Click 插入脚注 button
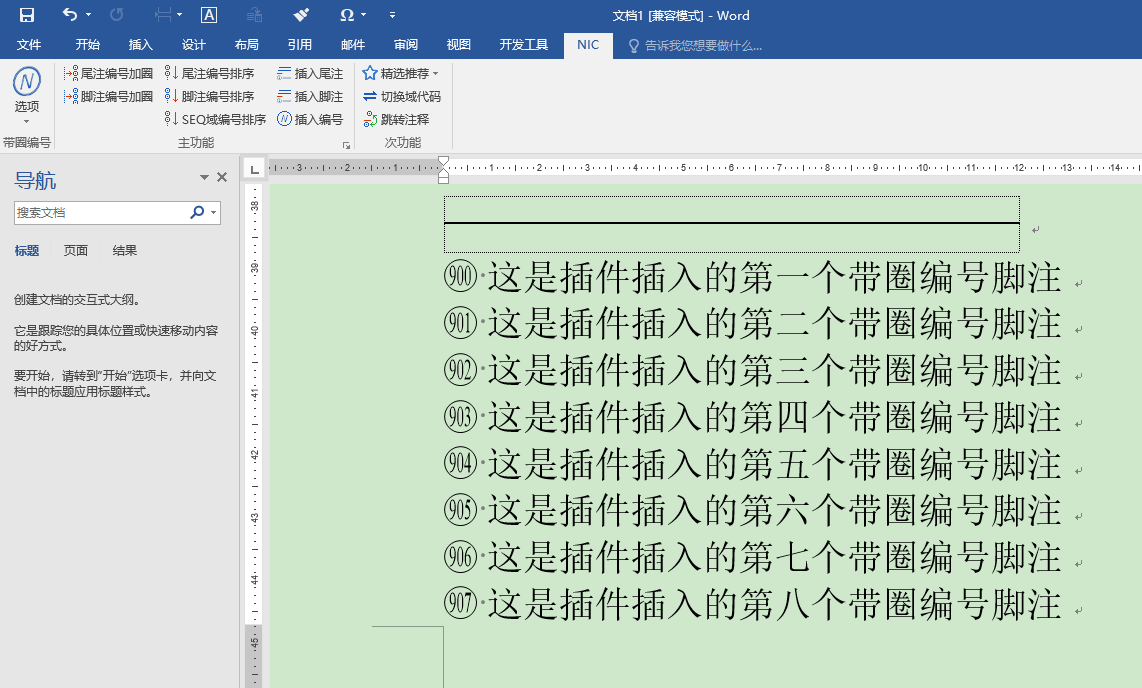1142x688 pixels. click(310, 96)
